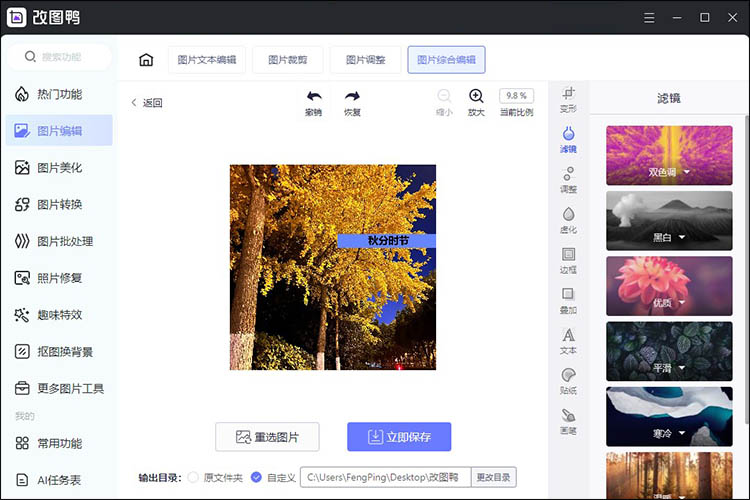This screenshot has height=500, width=750.
Task: Expand the 寒冷 filter dropdown arrow
Action: 682,433
